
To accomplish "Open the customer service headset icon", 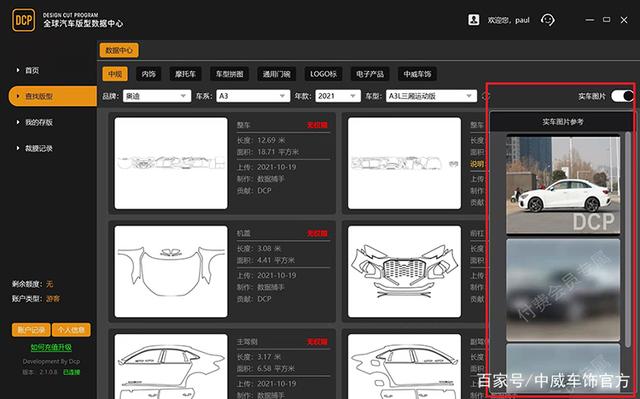I will [x=547, y=20].
